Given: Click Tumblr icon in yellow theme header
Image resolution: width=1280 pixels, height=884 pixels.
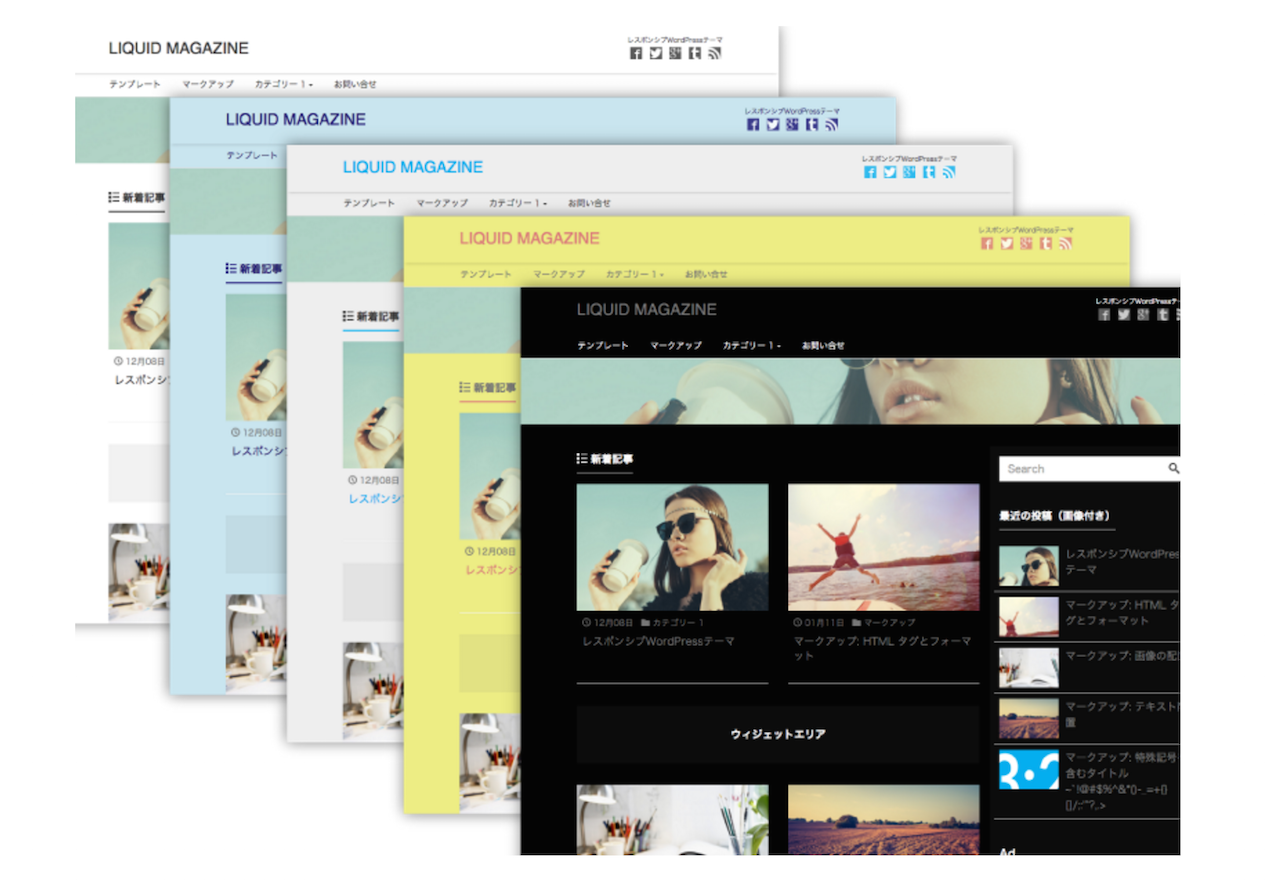Looking at the screenshot, I should coord(1045,243).
